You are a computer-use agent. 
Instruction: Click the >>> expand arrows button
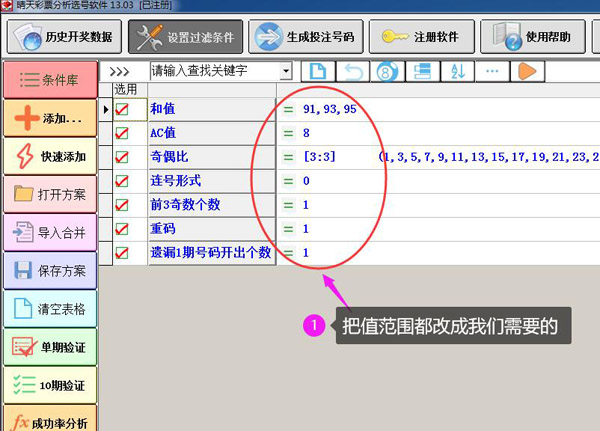pos(120,72)
